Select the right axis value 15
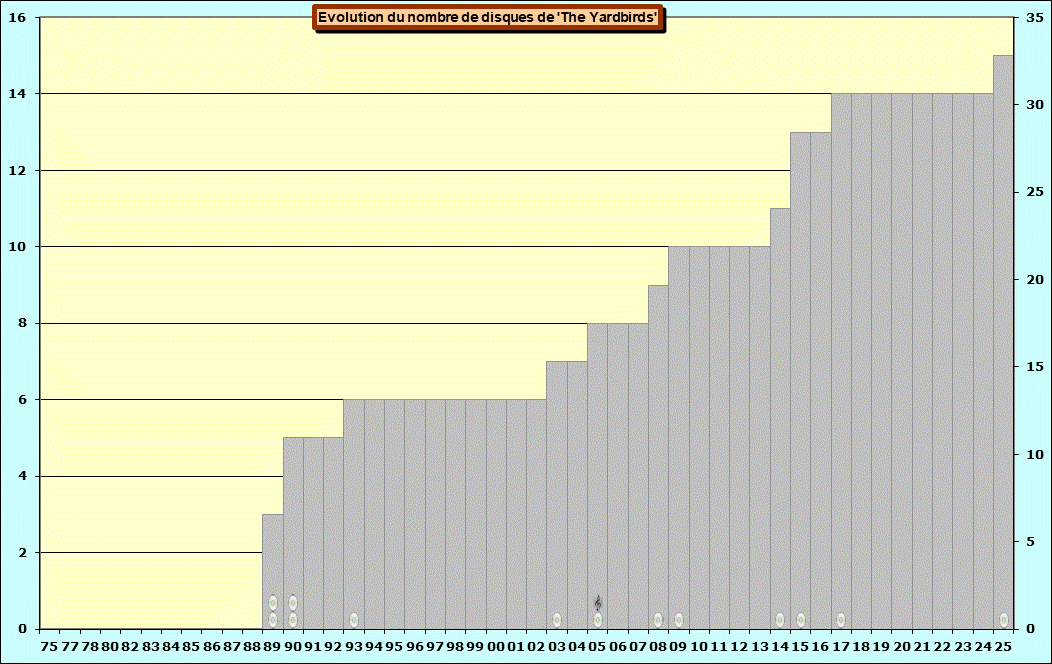Viewport: 1052px width, 664px height. click(1035, 367)
